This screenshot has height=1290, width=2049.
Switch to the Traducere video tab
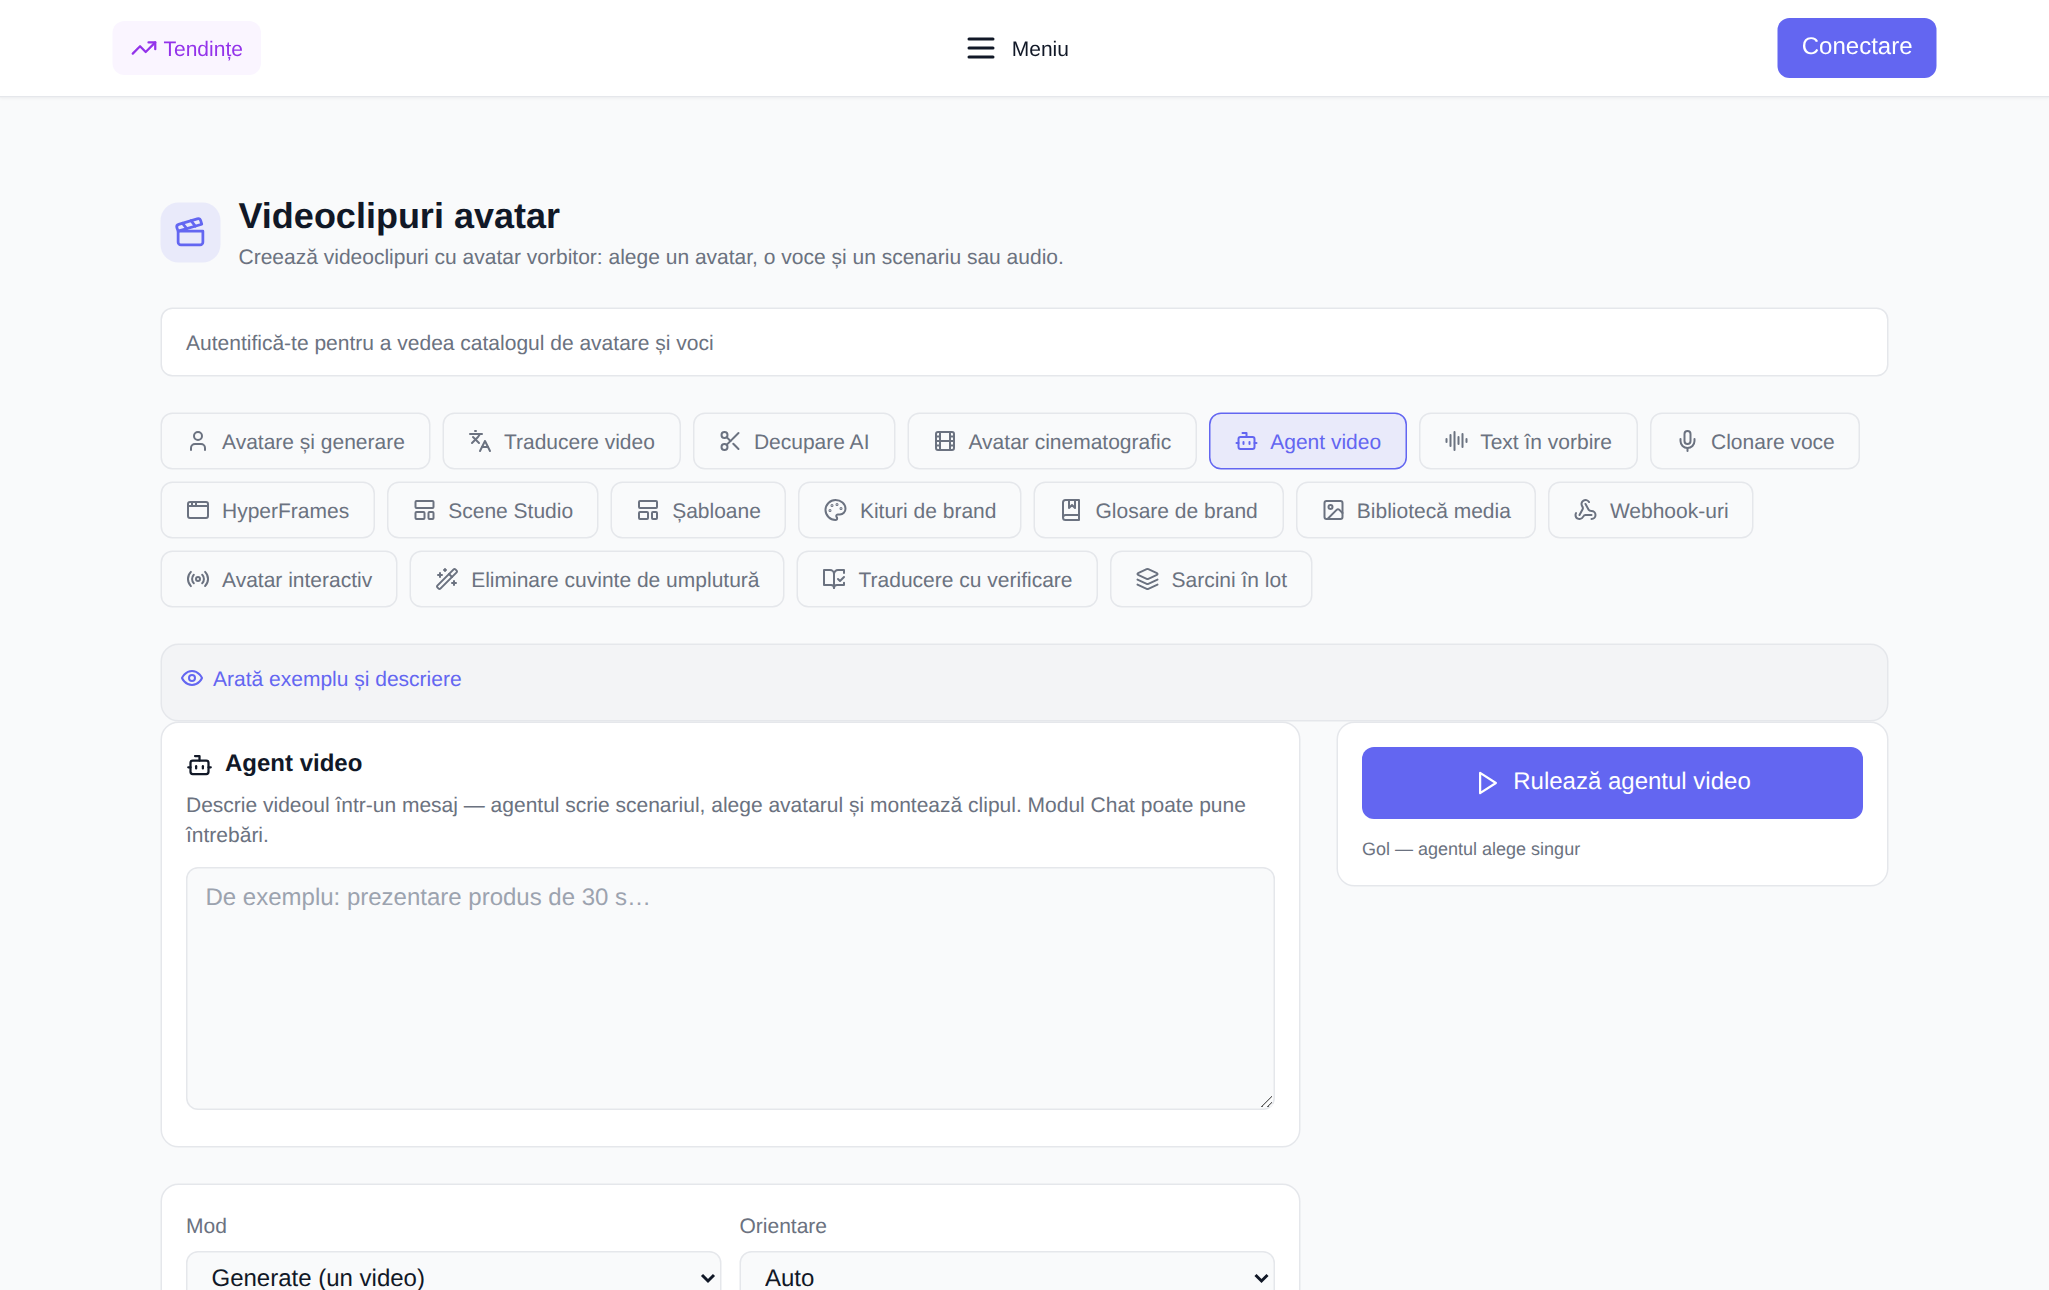561,441
